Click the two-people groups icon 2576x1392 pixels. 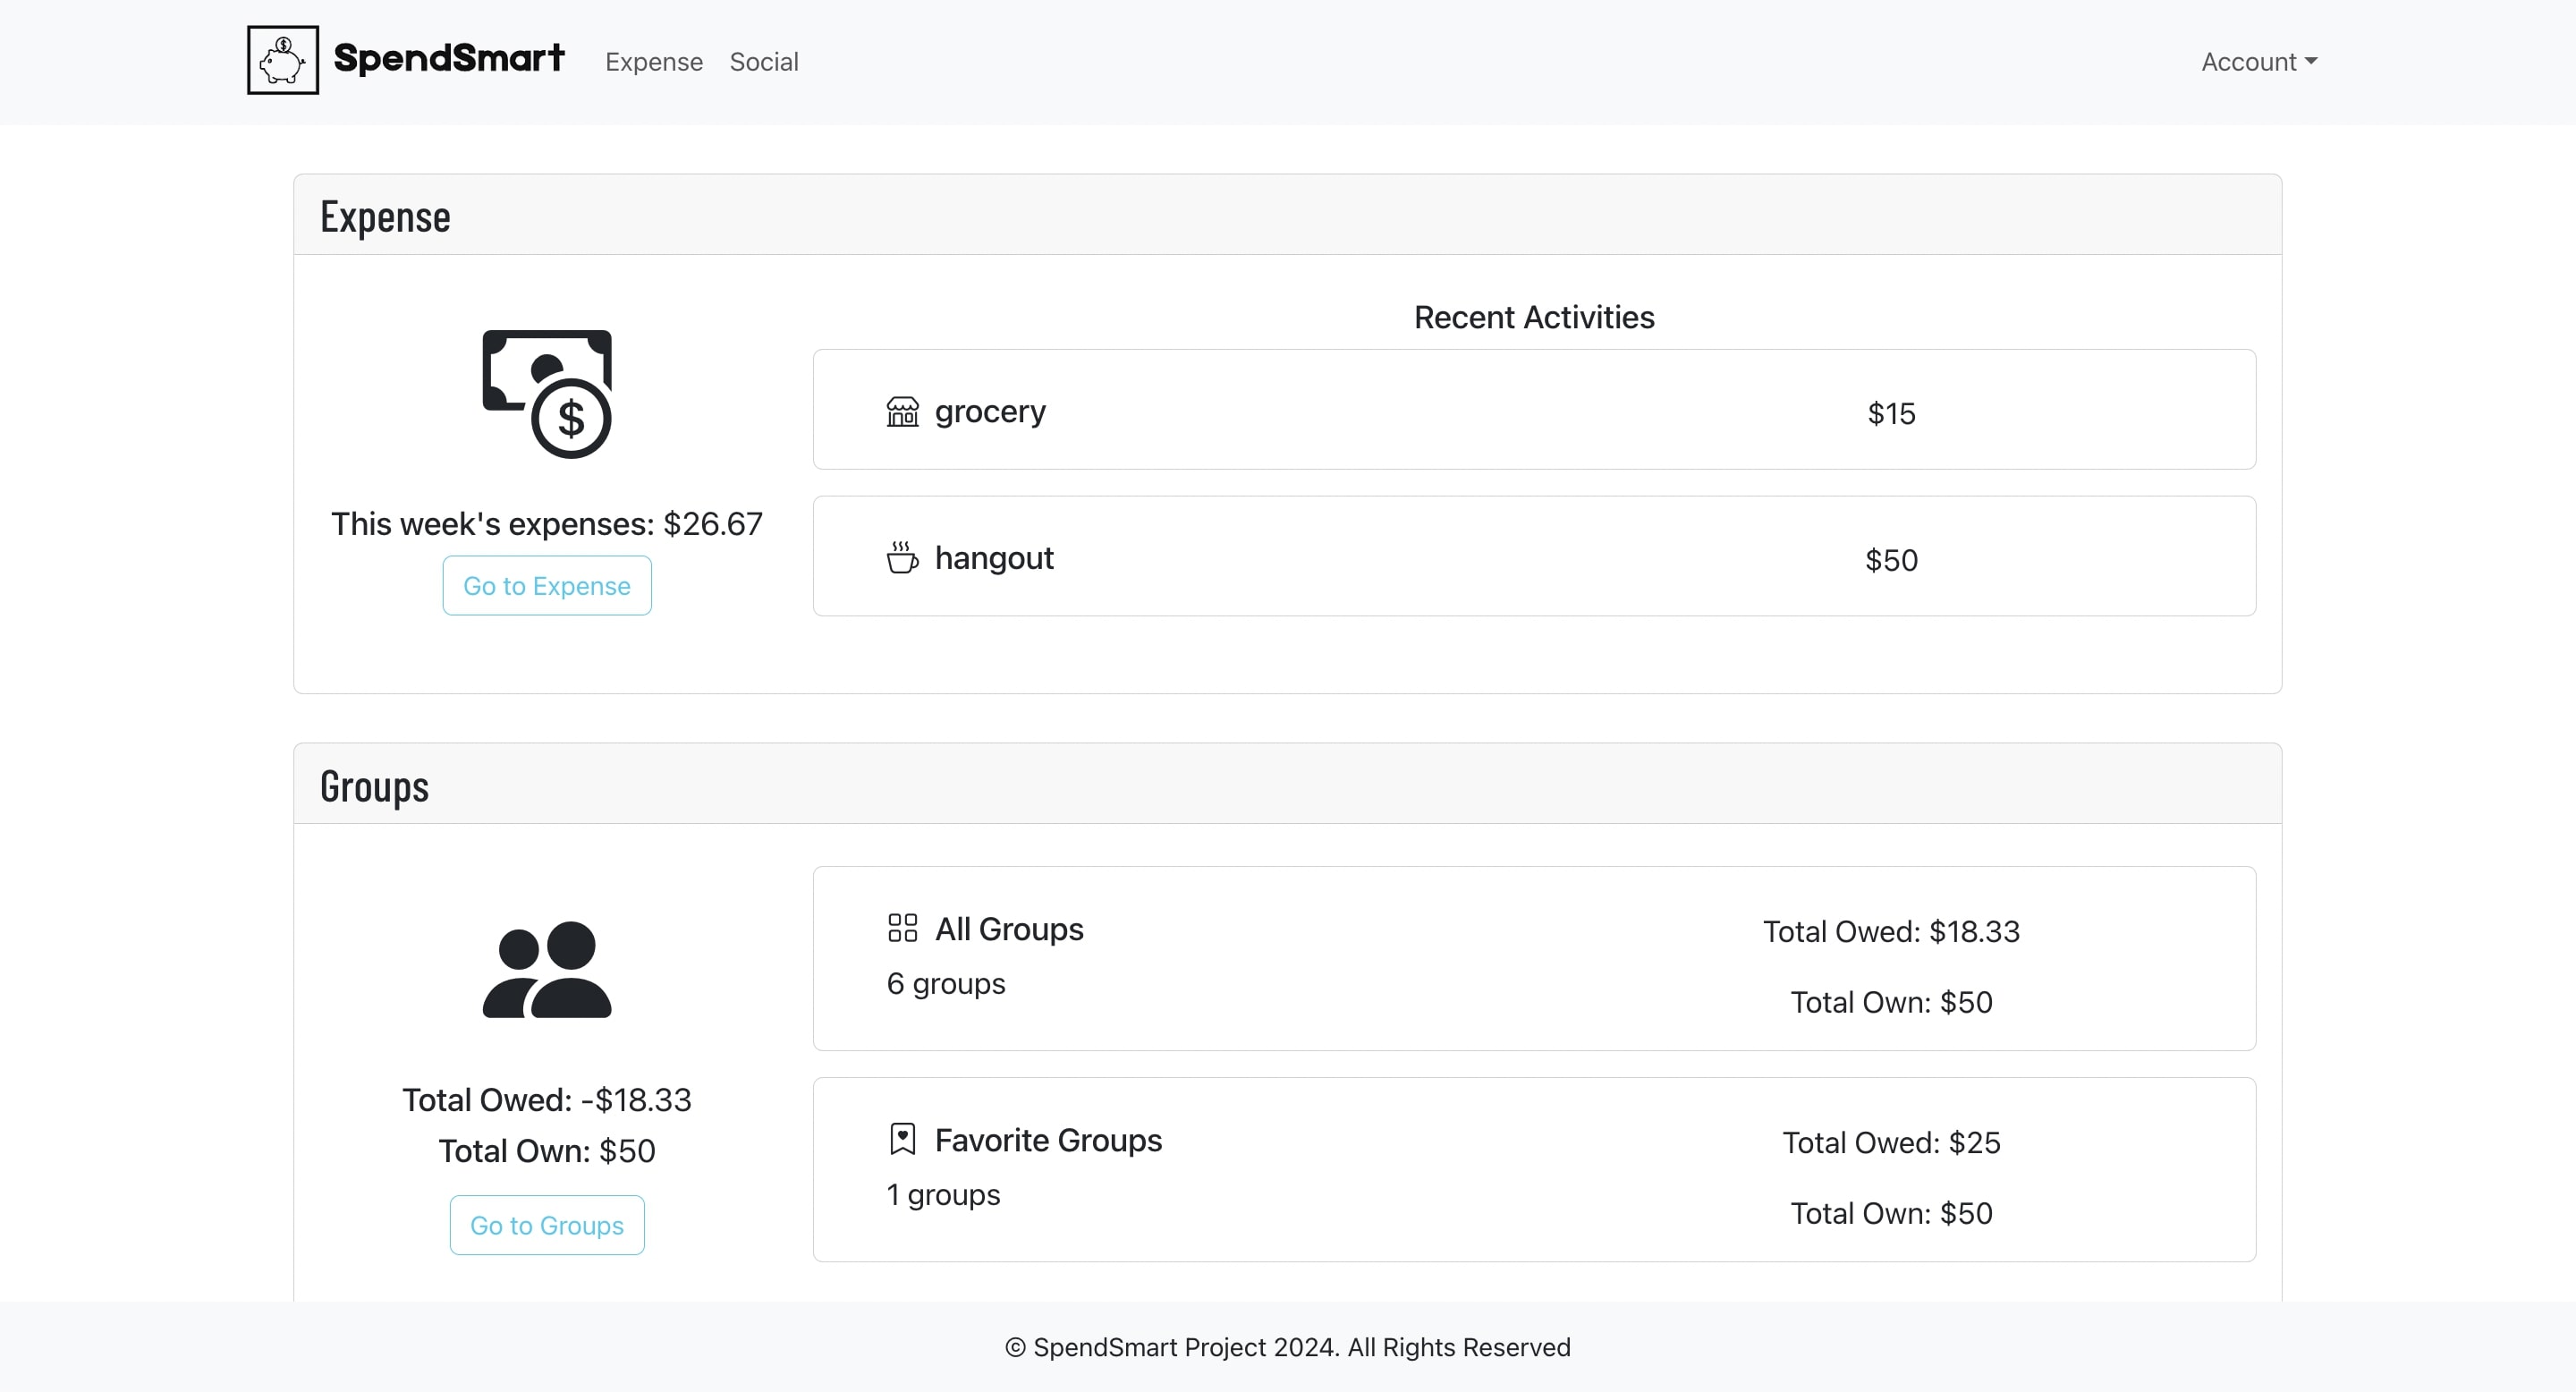(547, 969)
